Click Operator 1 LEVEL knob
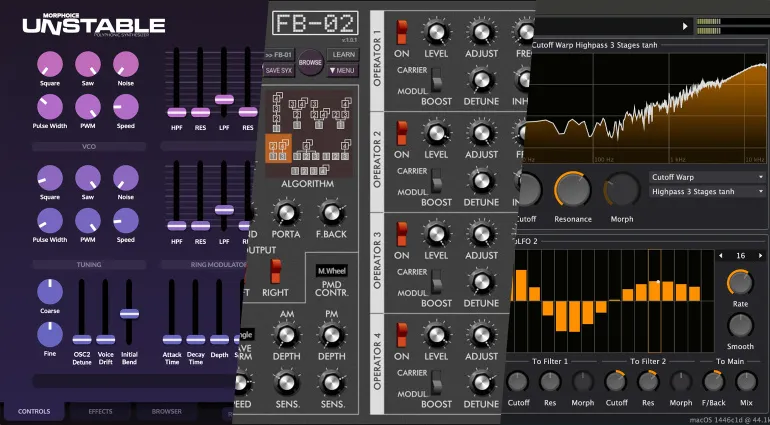The image size is (770, 425). pyautogui.click(x=436, y=32)
